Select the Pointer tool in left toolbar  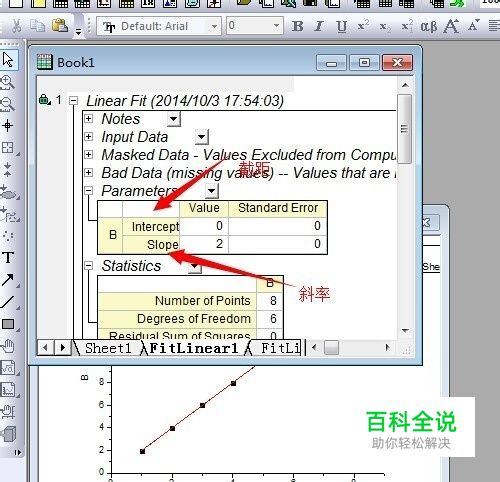tap(8, 60)
